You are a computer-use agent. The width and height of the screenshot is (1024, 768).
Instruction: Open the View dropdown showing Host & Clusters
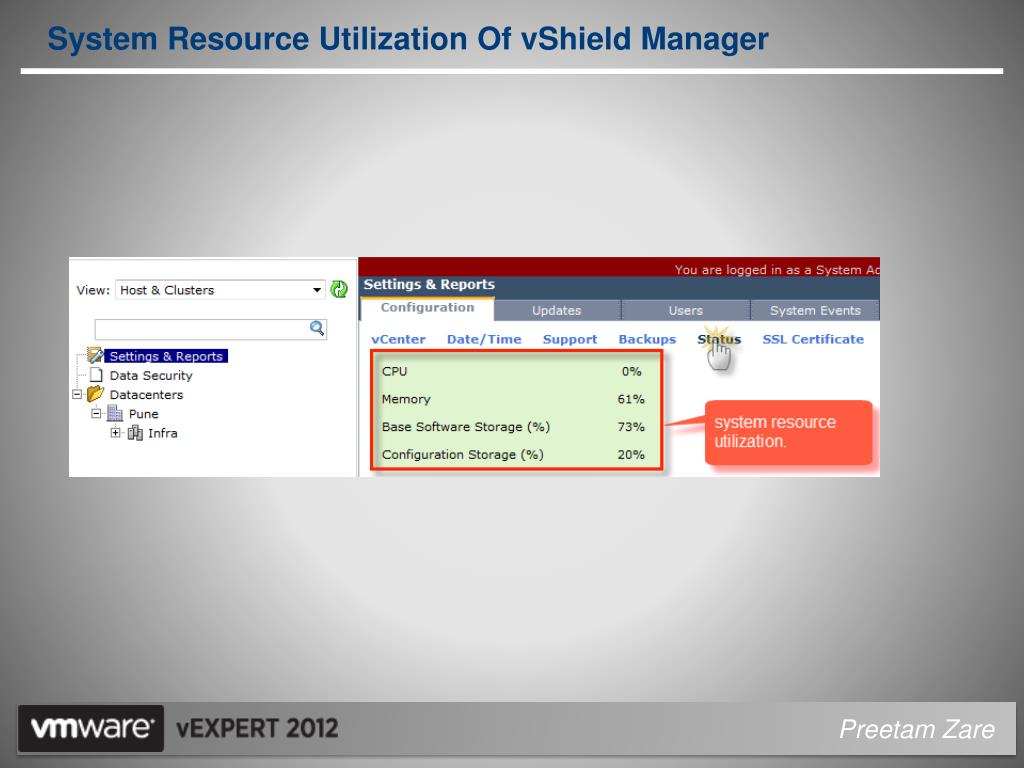coord(221,290)
